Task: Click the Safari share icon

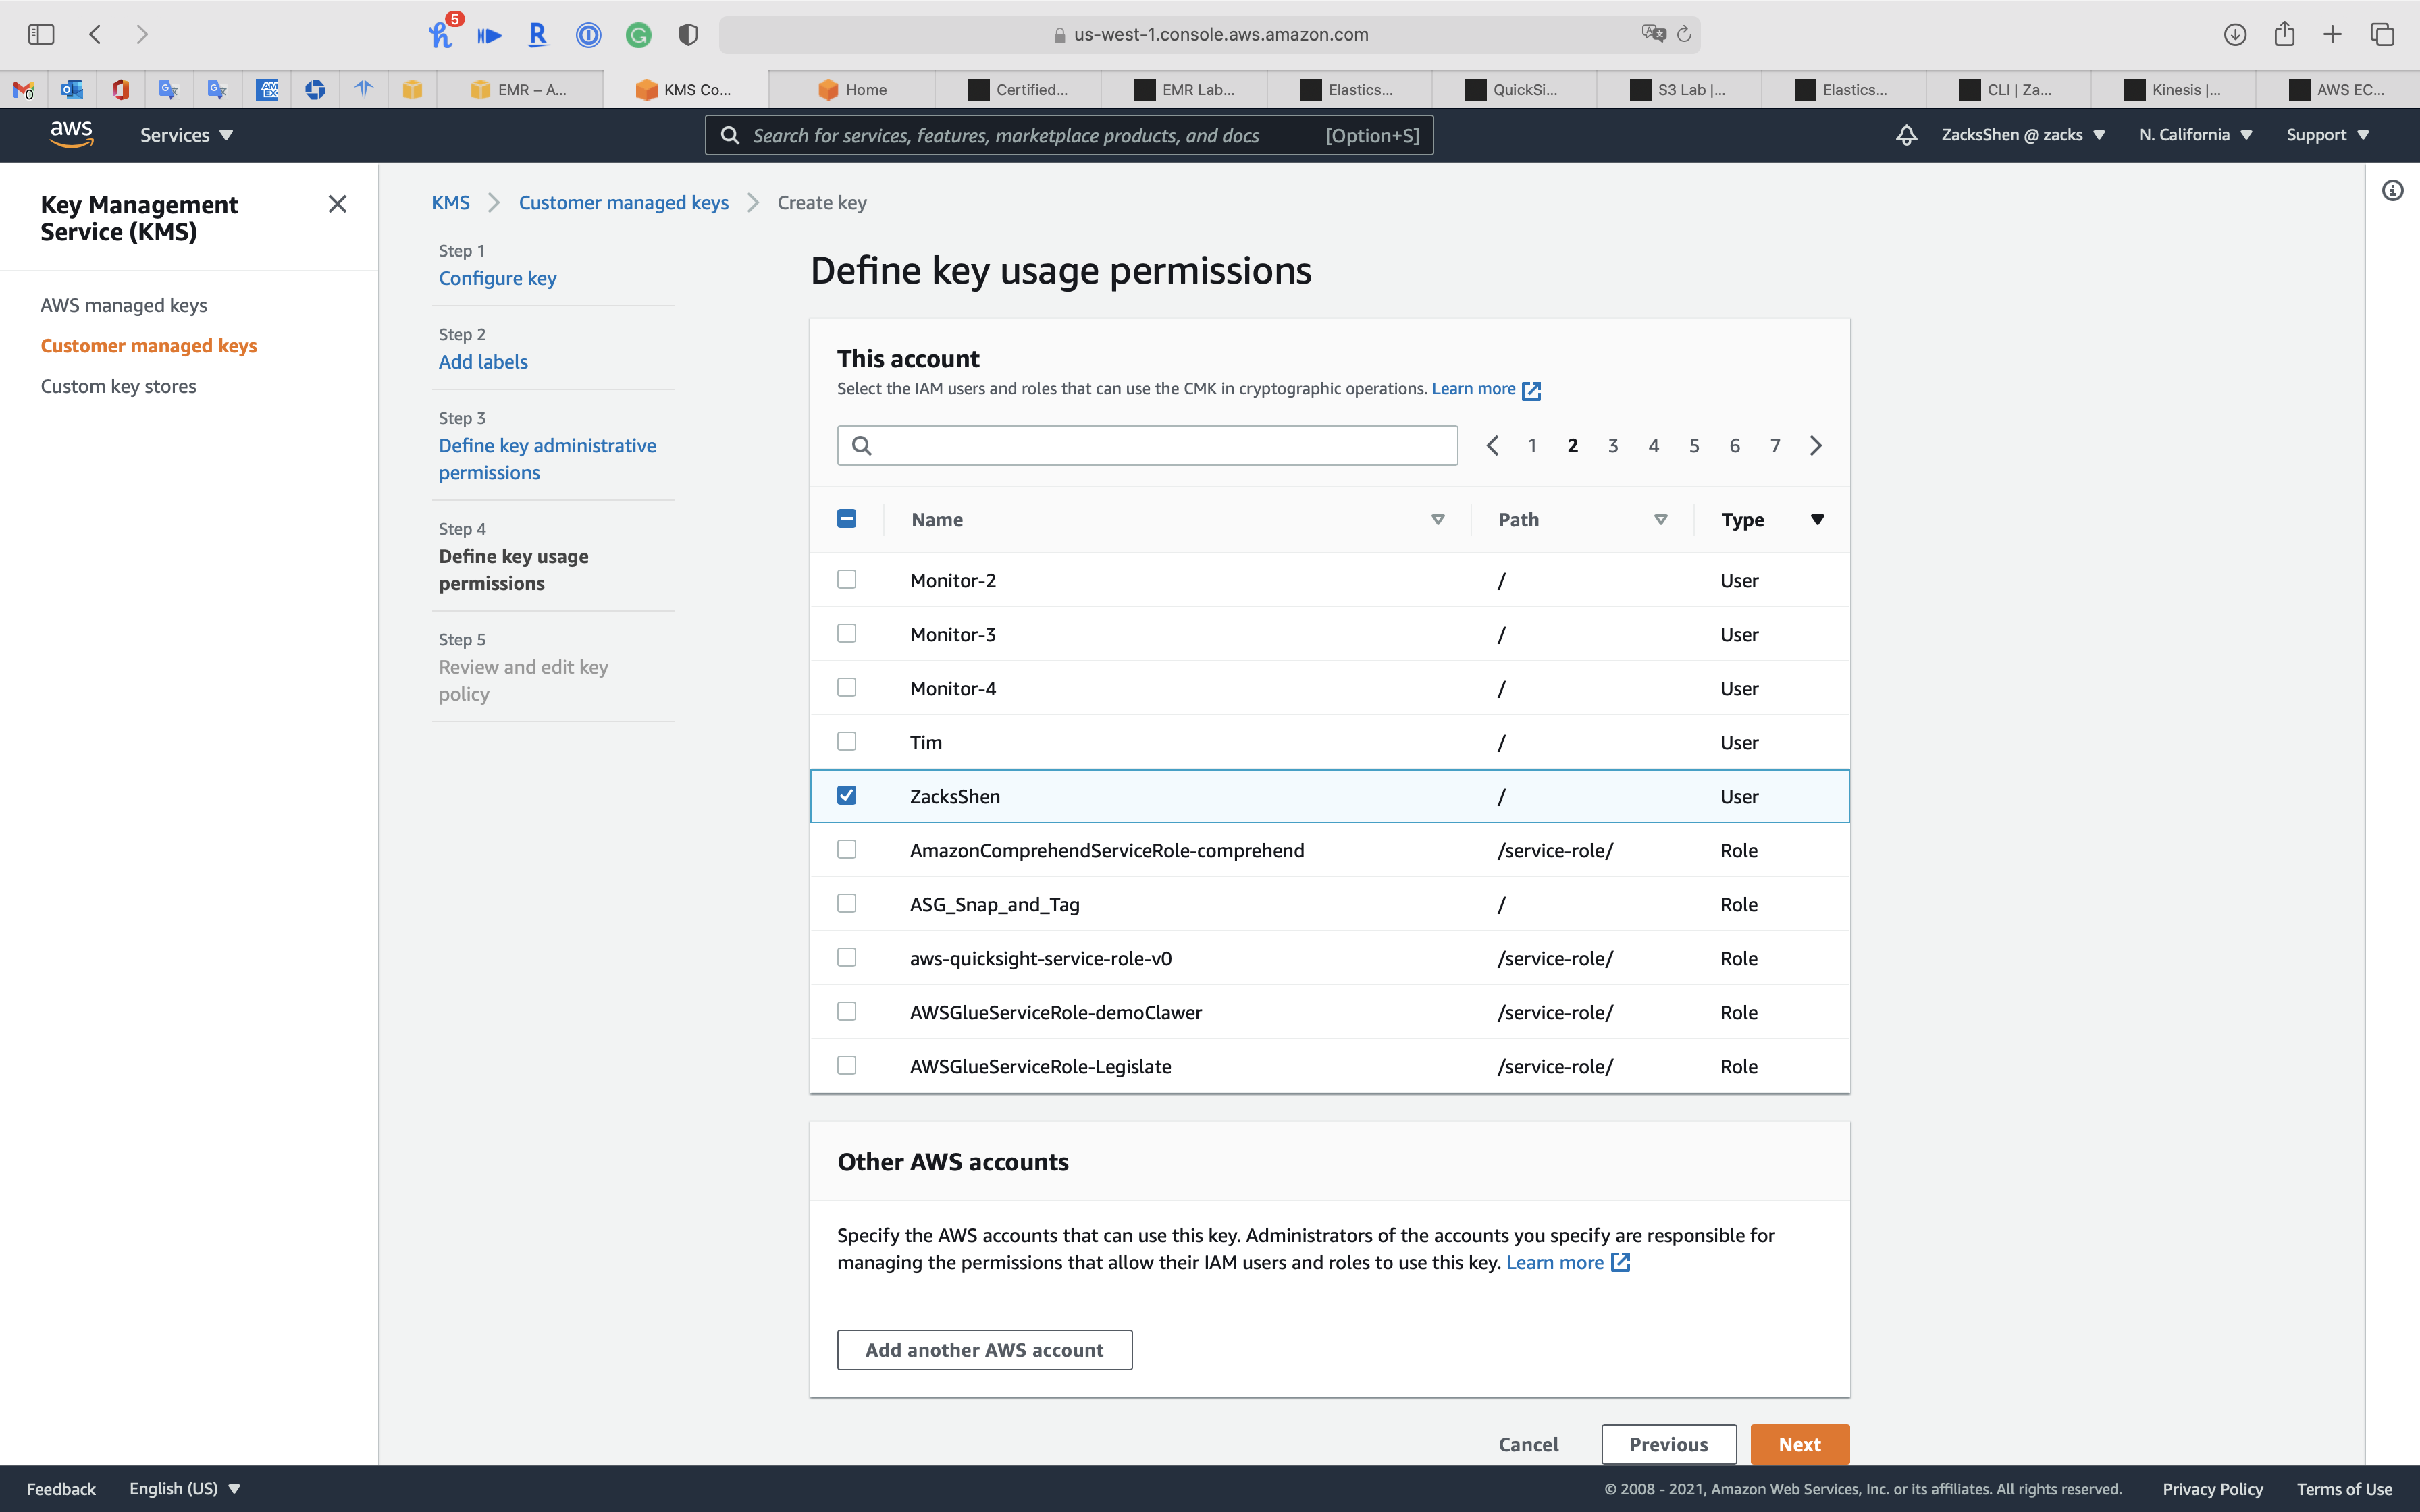Action: [2284, 34]
